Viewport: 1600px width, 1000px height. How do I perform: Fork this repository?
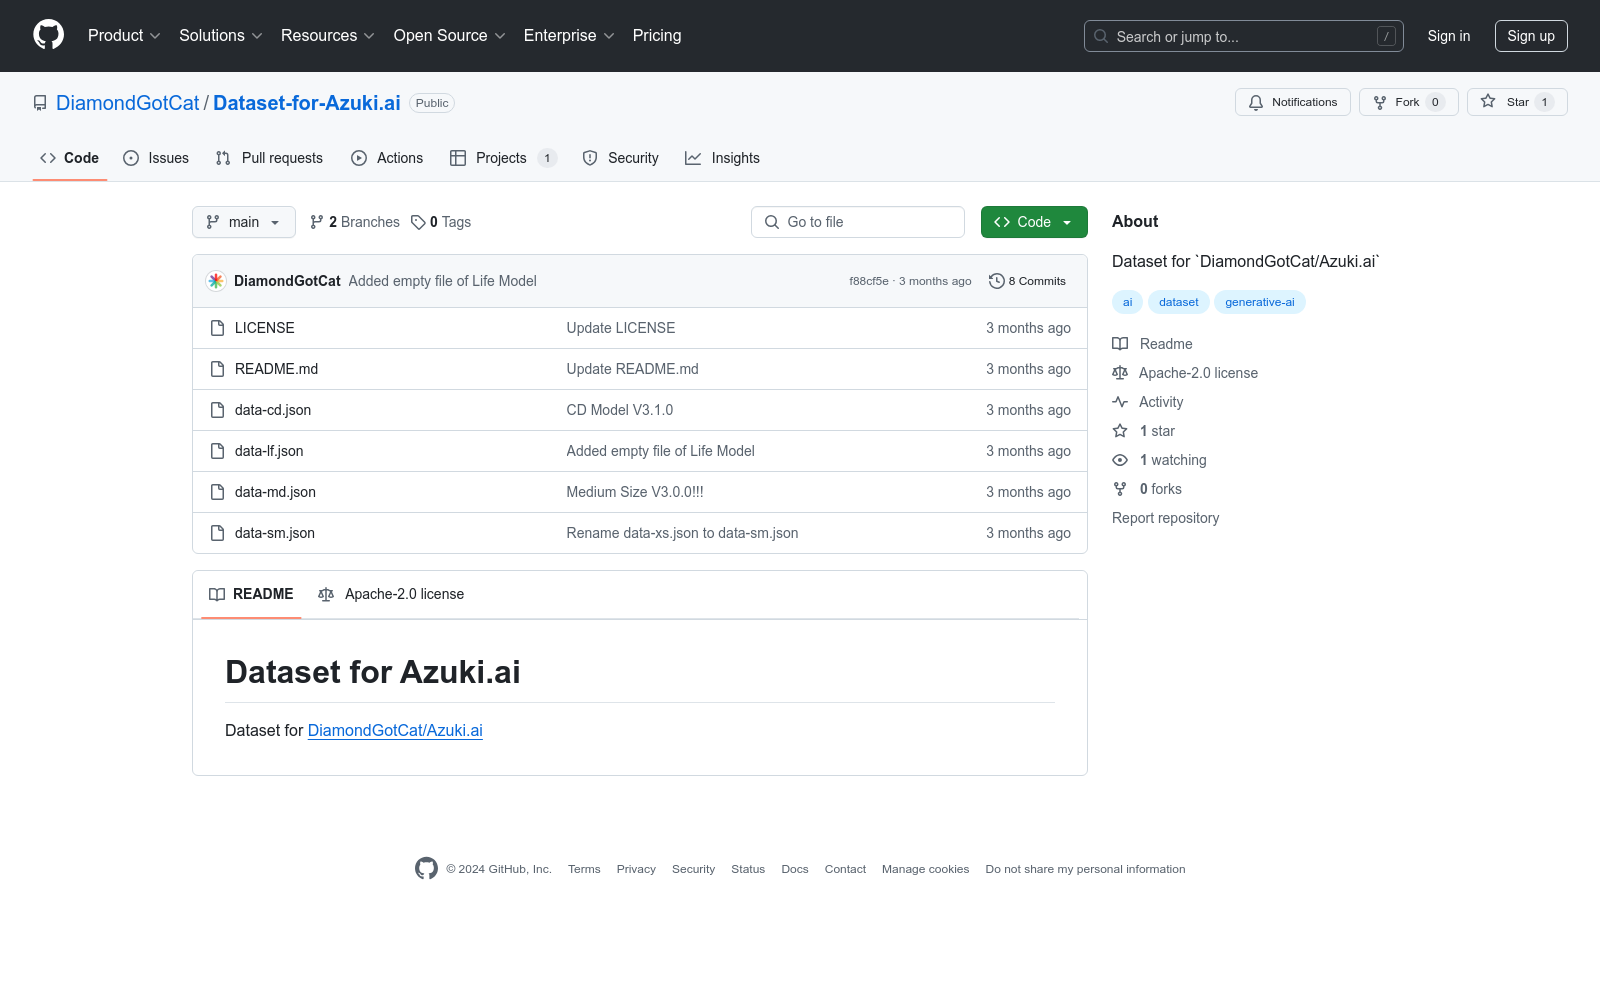click(1409, 102)
